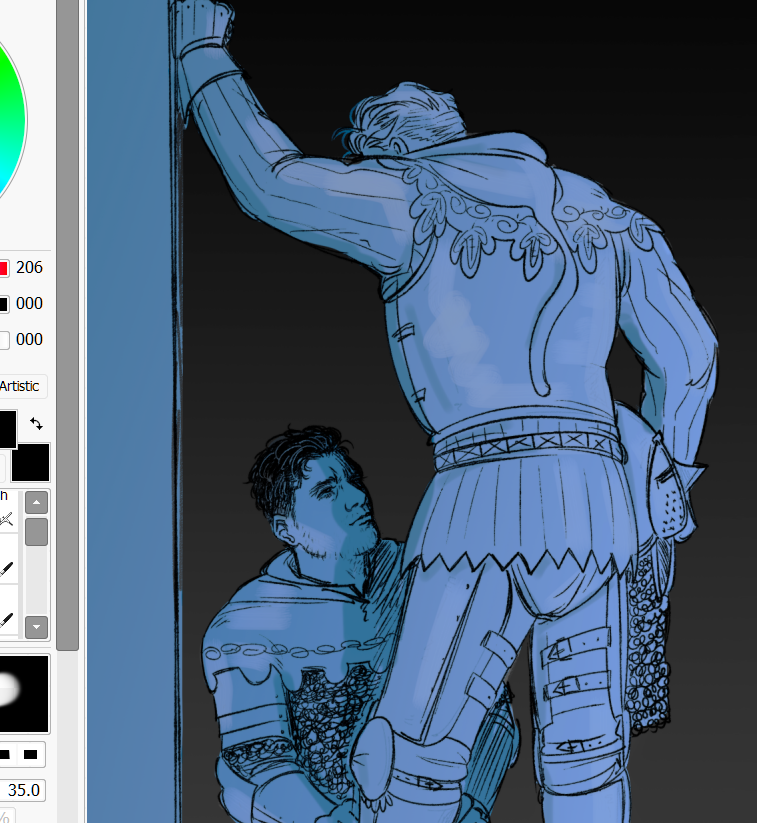This screenshot has width=757, height=823.
Task: Pick the foreground color swatch
Action: pyautogui.click(x=8, y=429)
